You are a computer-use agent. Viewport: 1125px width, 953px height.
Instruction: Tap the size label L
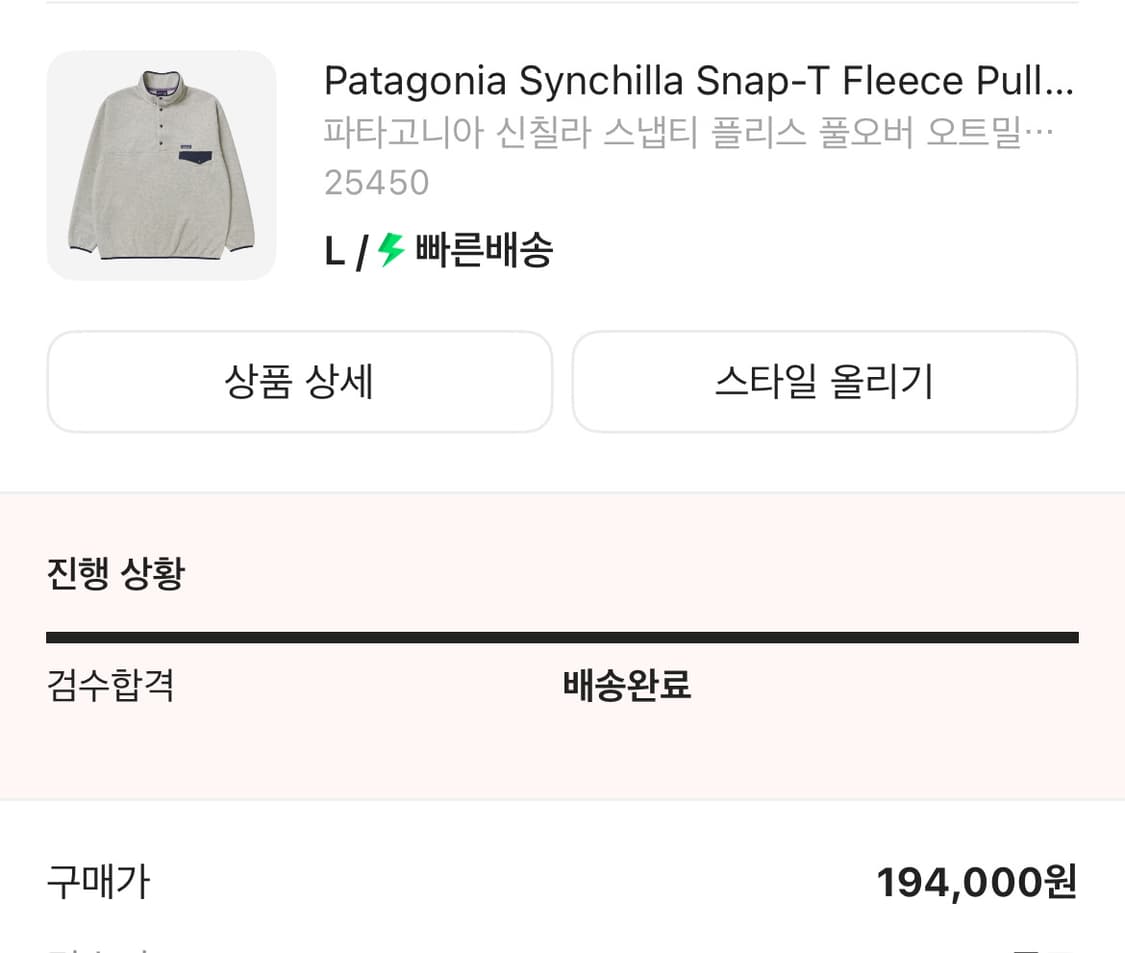point(333,250)
